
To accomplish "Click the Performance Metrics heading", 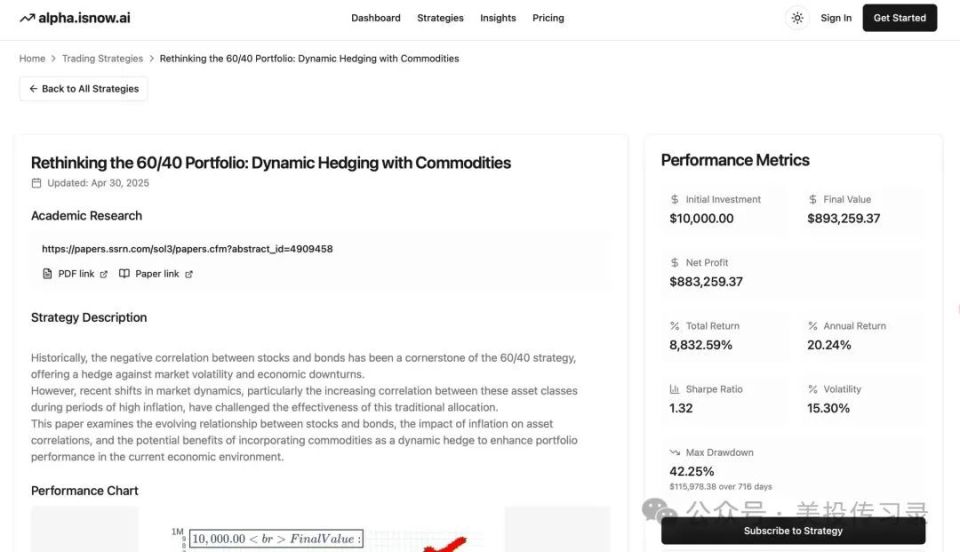I will [x=735, y=160].
